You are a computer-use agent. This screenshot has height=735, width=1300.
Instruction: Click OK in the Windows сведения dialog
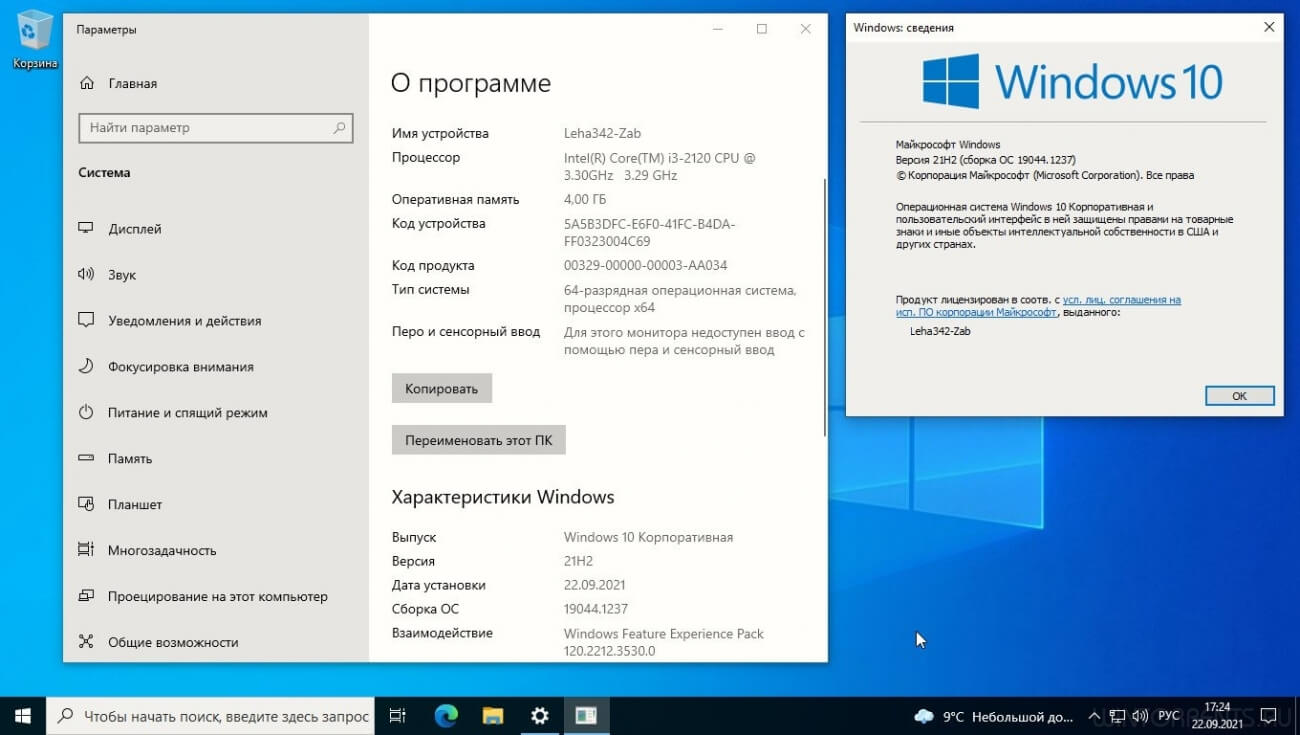point(1239,396)
